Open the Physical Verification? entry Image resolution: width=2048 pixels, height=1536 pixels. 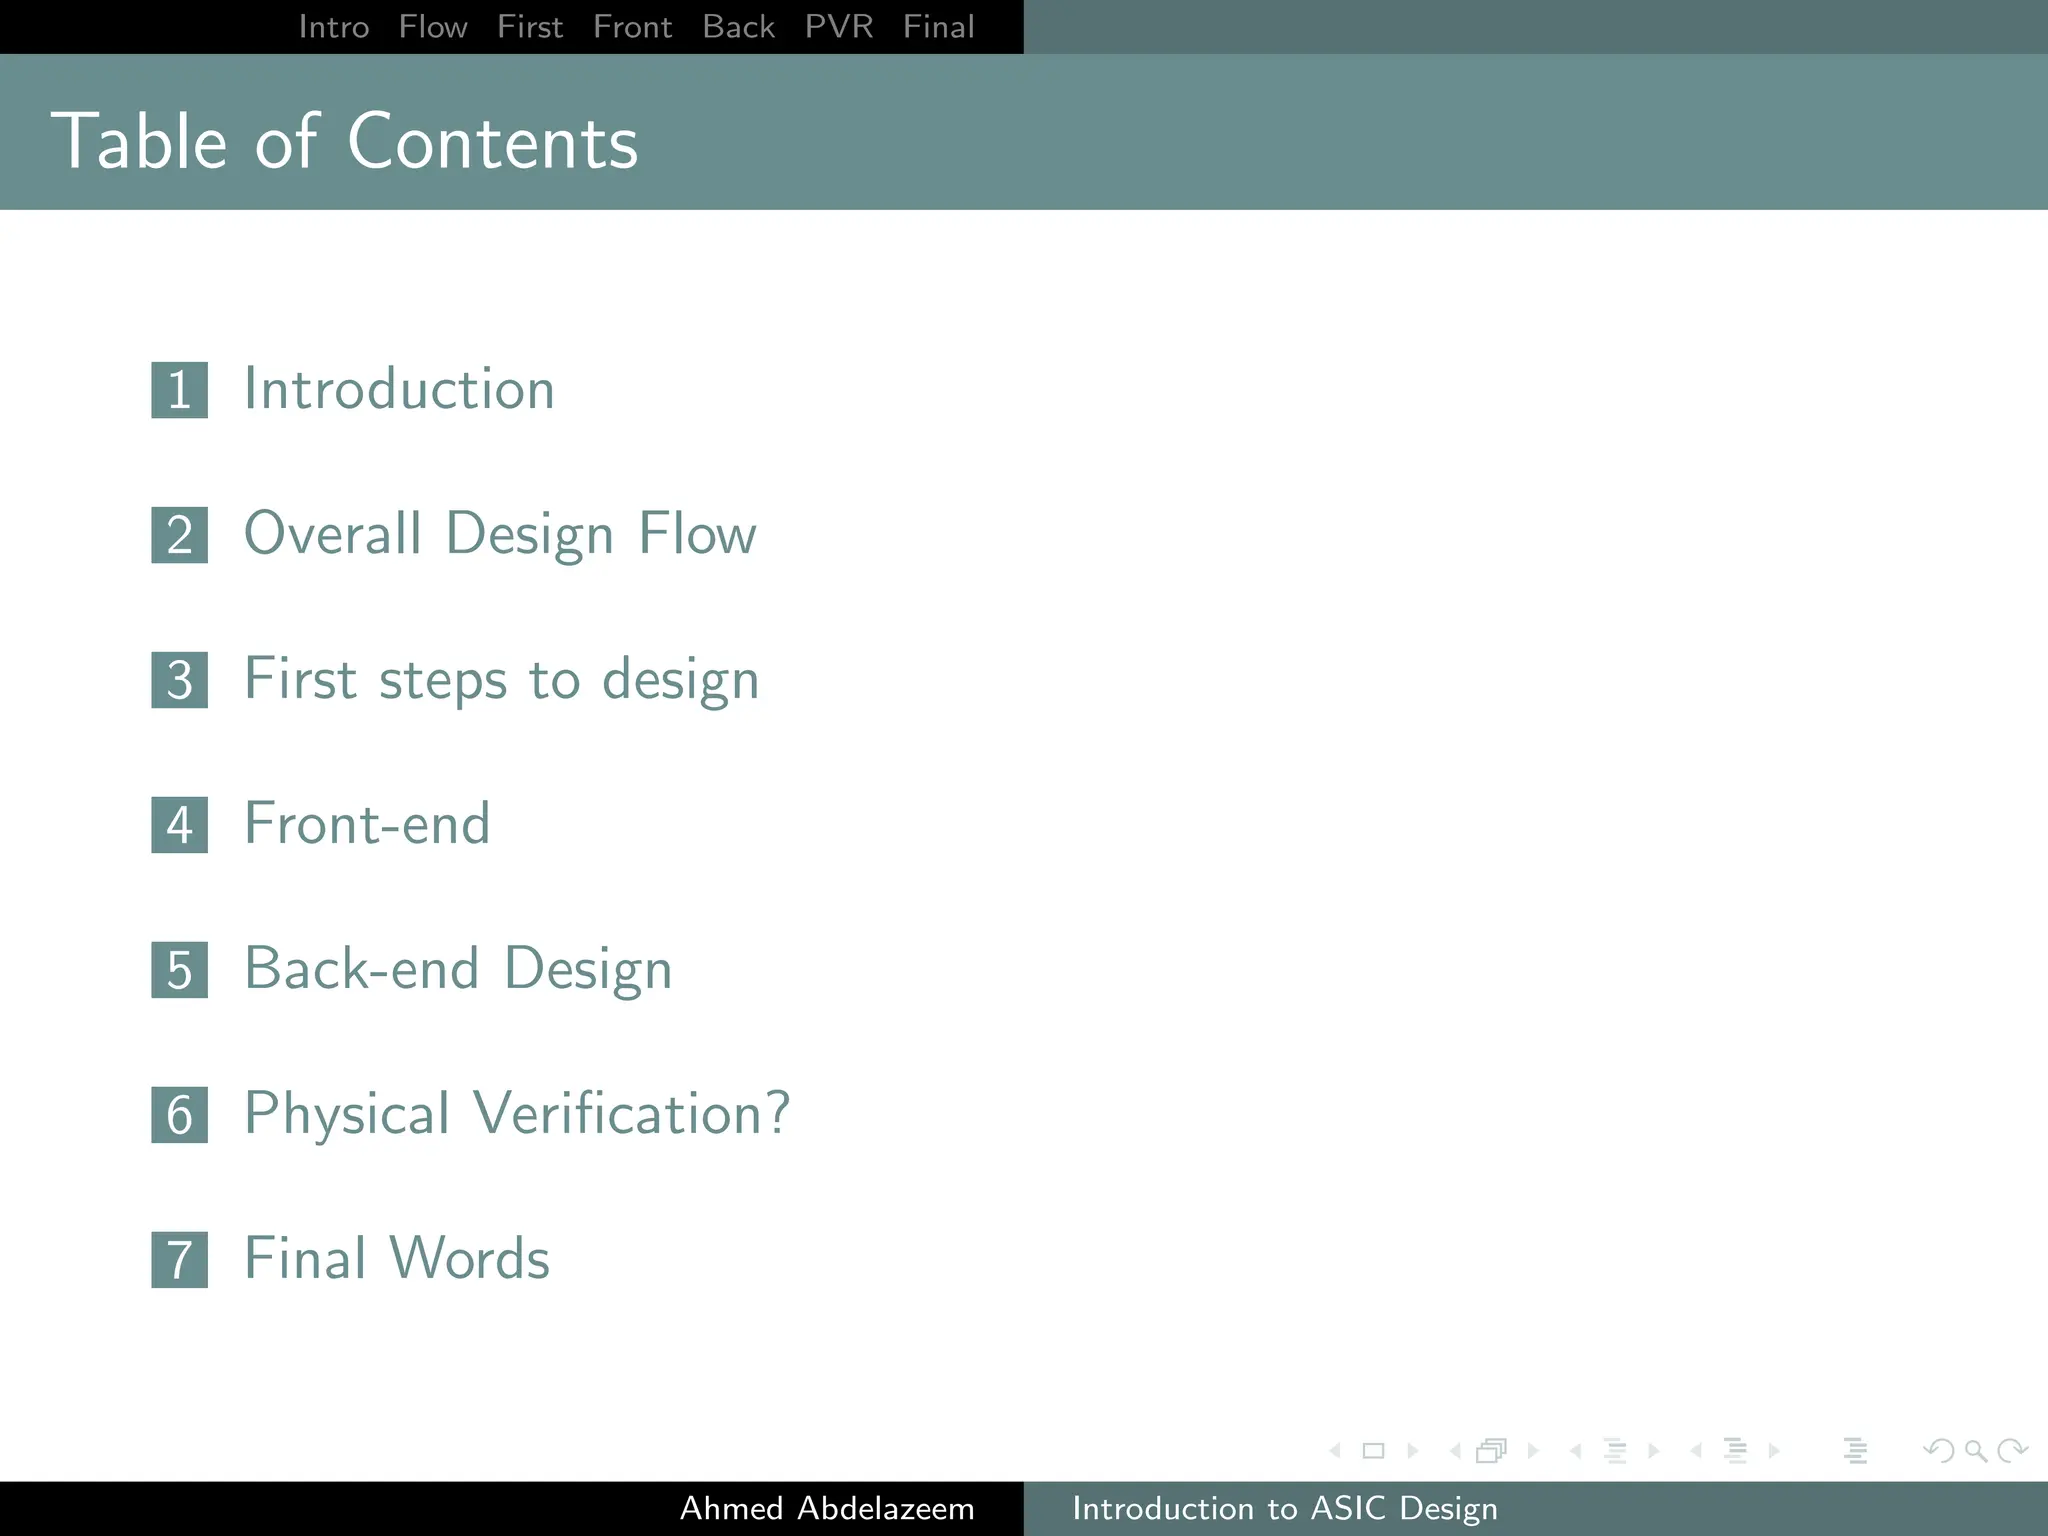coord(517,1114)
